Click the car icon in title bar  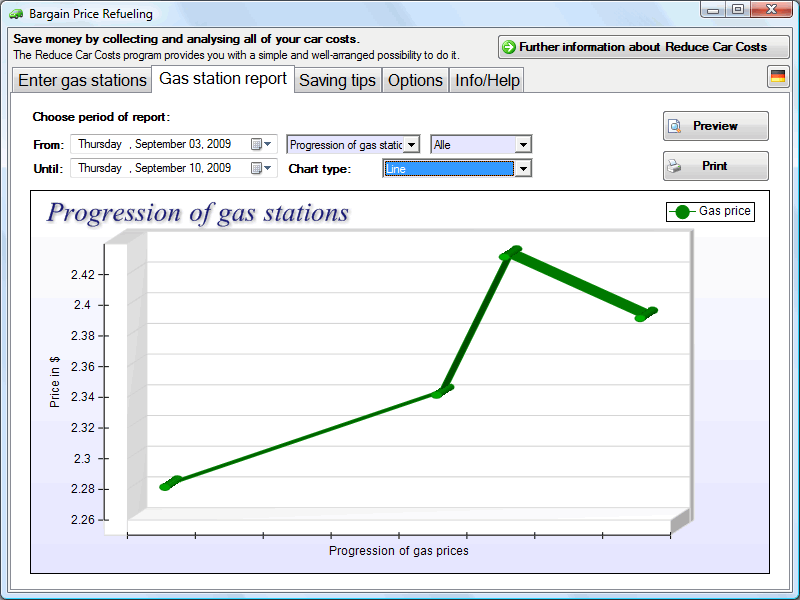tap(17, 14)
